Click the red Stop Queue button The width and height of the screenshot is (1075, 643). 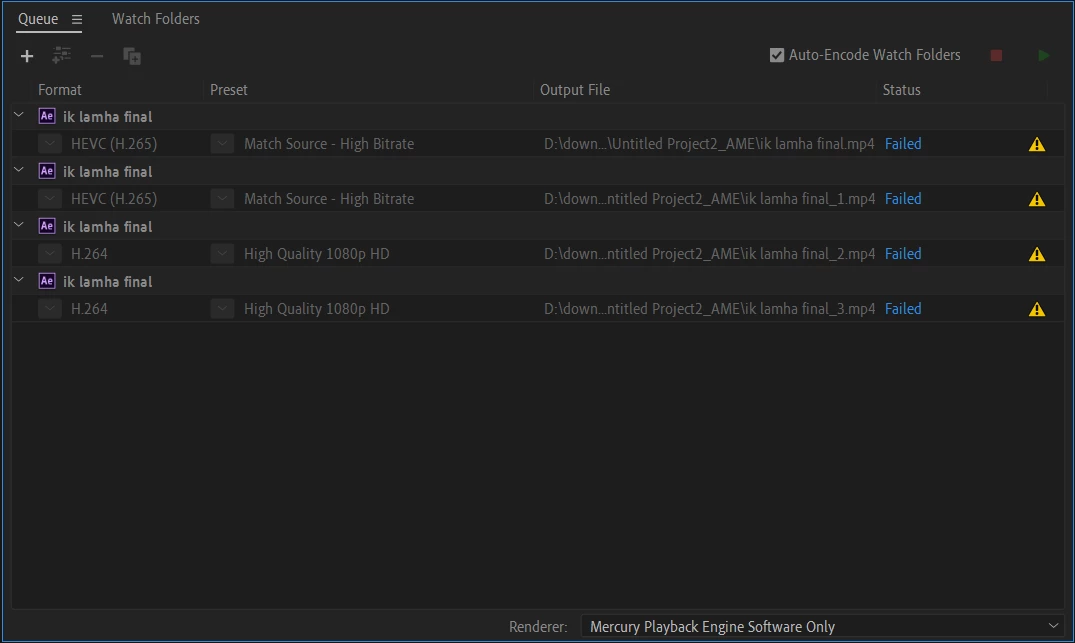click(x=996, y=56)
